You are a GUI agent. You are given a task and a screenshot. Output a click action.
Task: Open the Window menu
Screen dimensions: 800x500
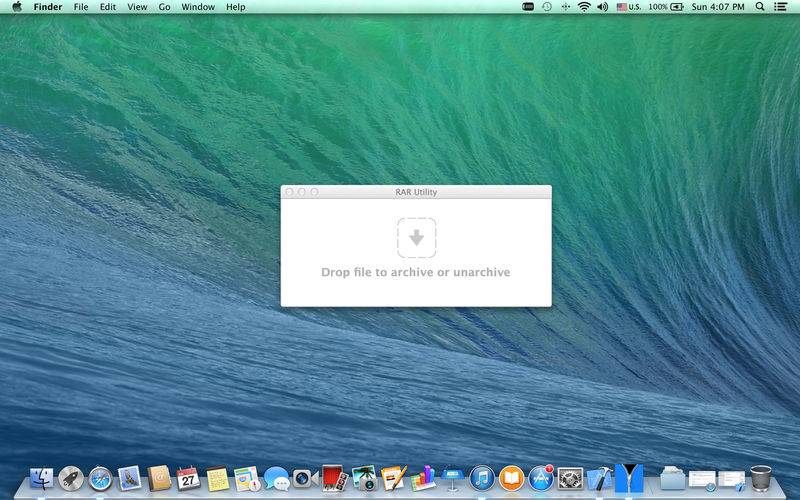(198, 7)
